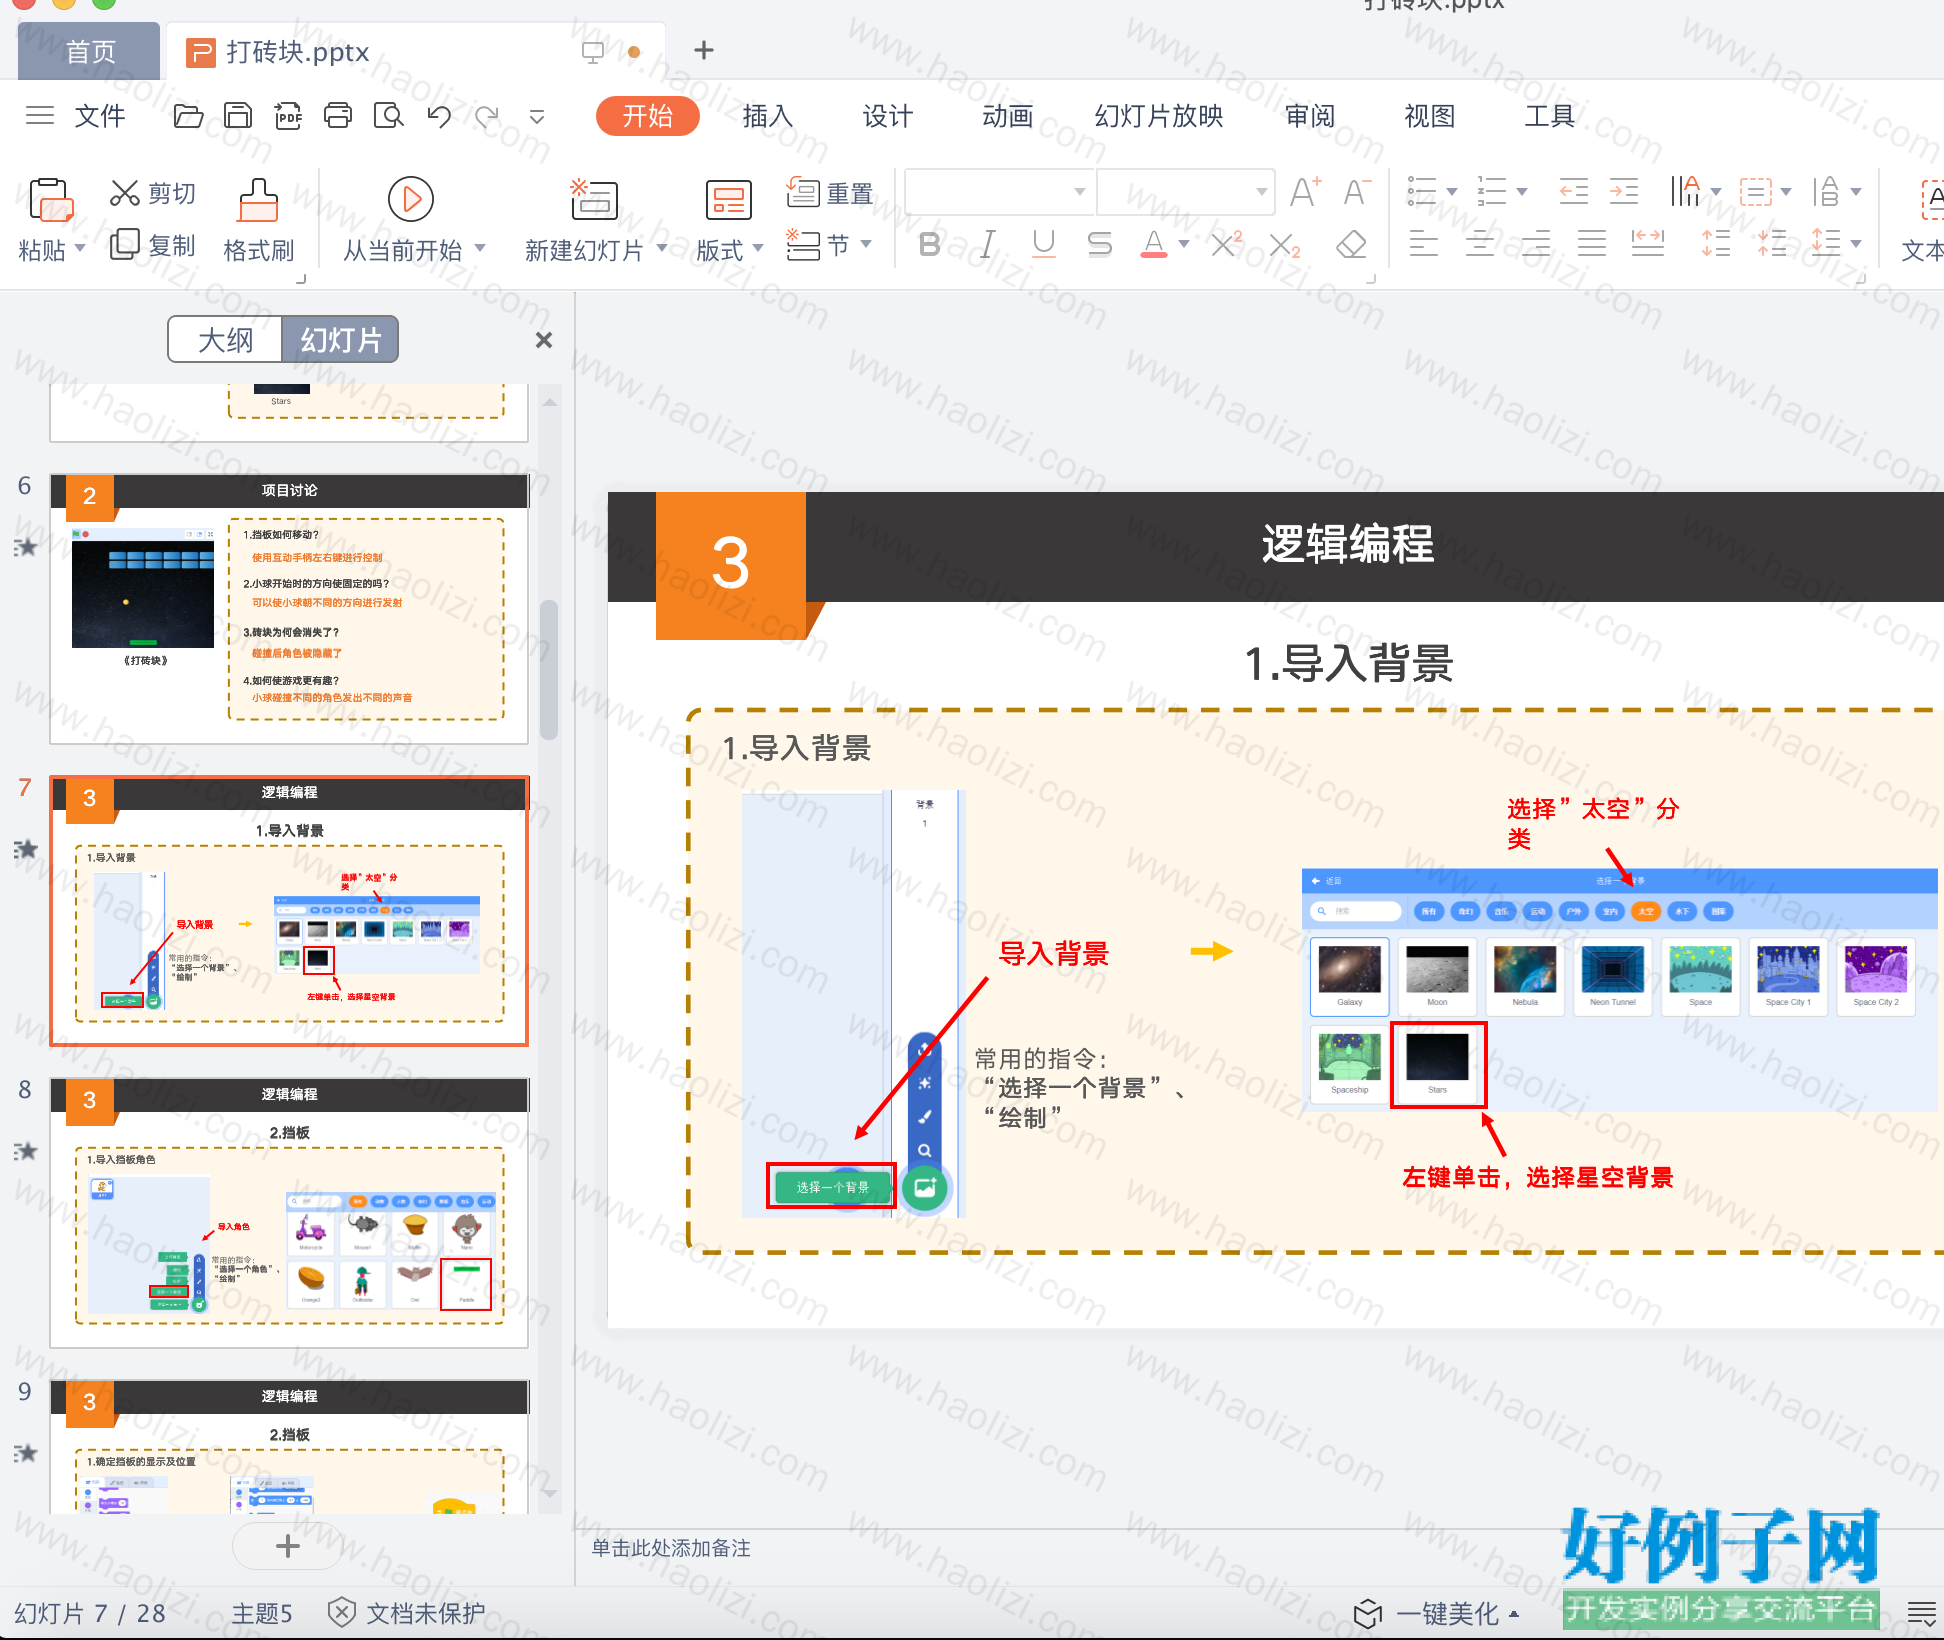This screenshot has width=1944, height=1640.
Task: Click the Undo arrow icon
Action: [x=438, y=116]
